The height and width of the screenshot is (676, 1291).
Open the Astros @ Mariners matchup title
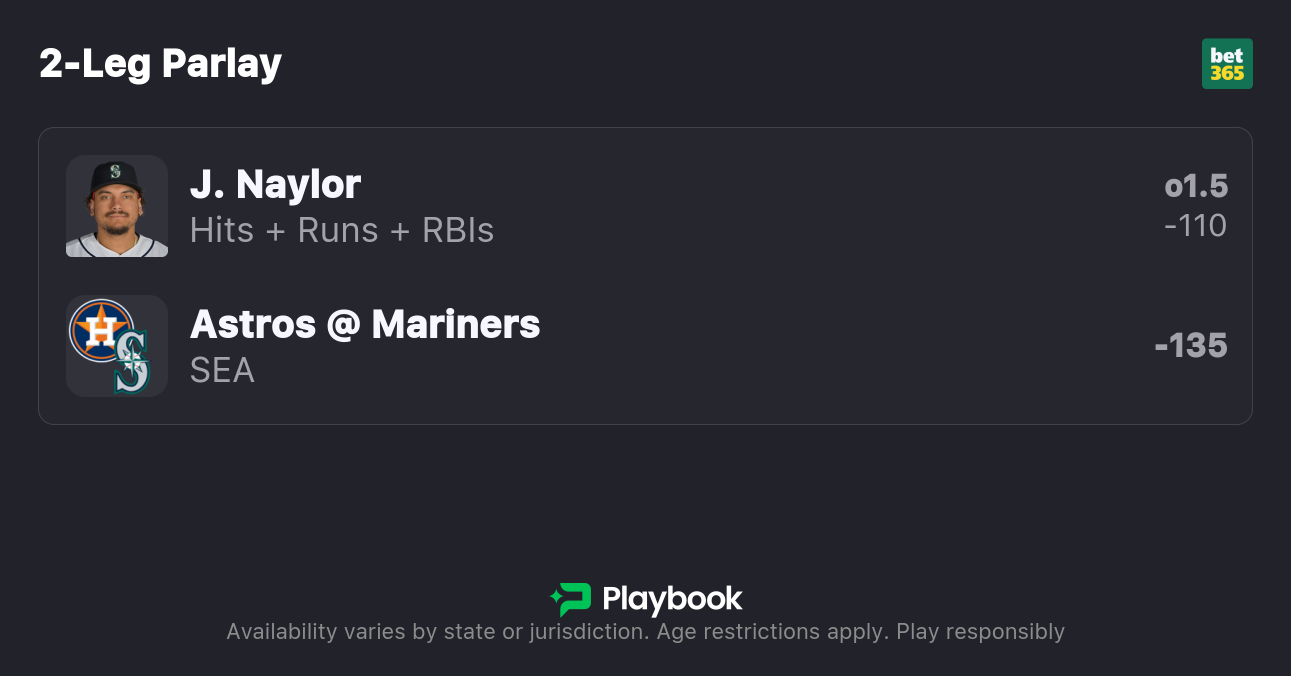tap(365, 324)
